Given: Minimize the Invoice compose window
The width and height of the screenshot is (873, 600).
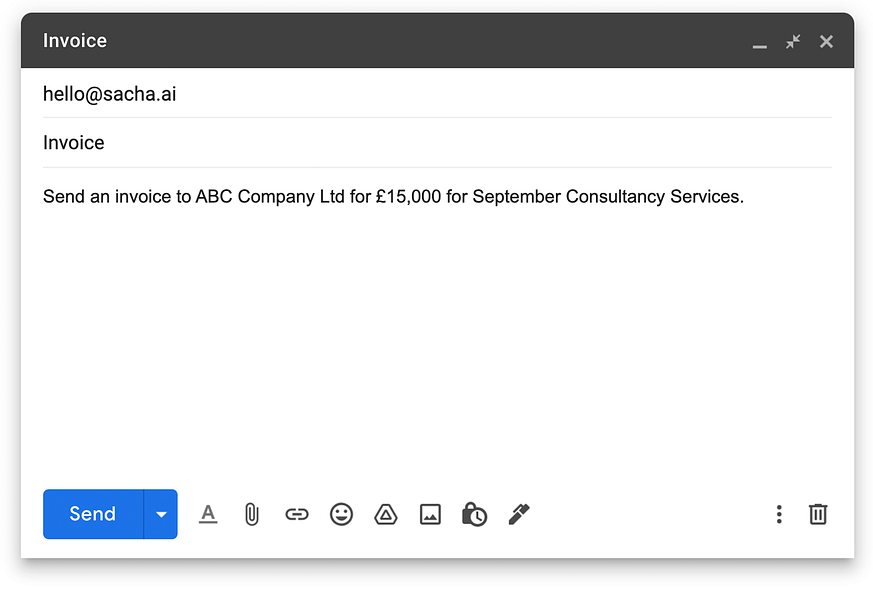Looking at the screenshot, I should pos(759,42).
